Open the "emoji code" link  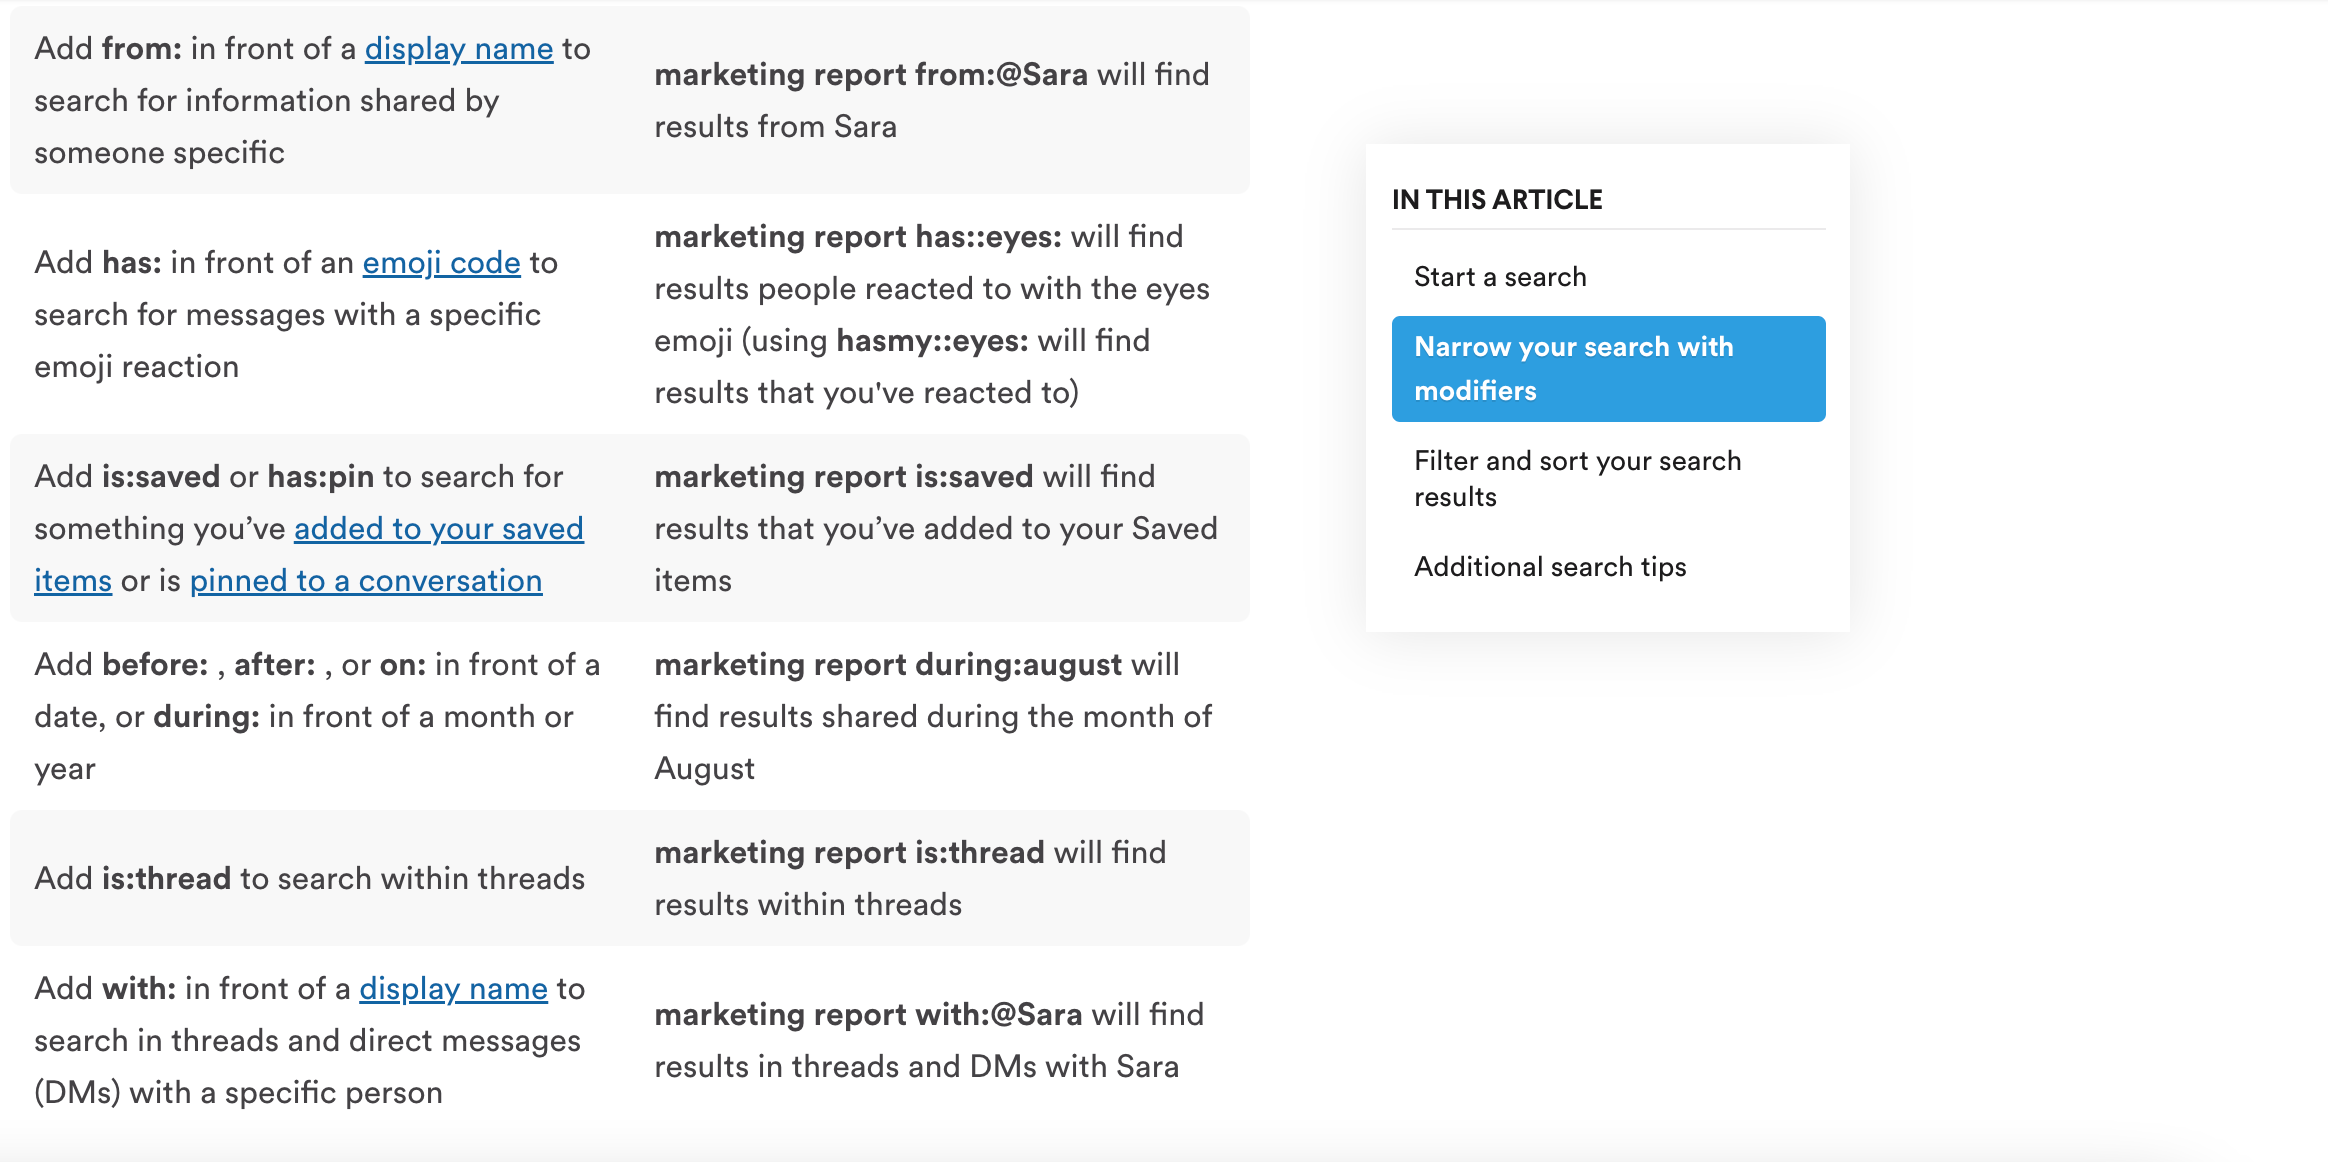pos(441,262)
